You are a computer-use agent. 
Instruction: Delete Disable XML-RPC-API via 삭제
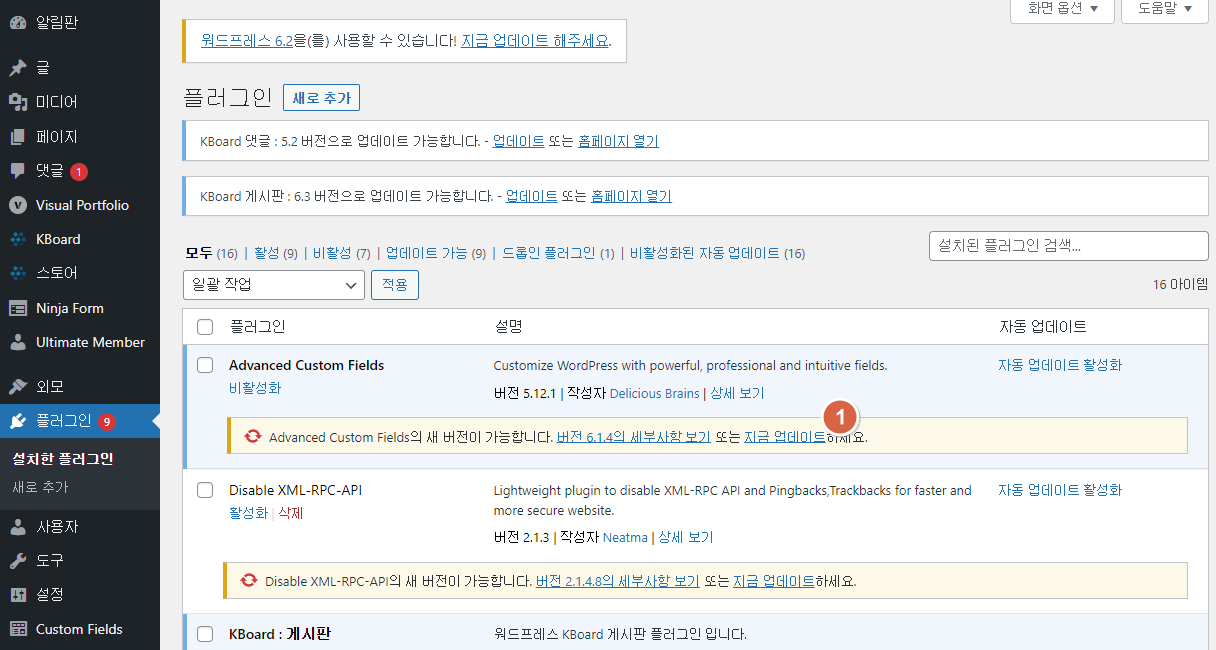(290, 513)
